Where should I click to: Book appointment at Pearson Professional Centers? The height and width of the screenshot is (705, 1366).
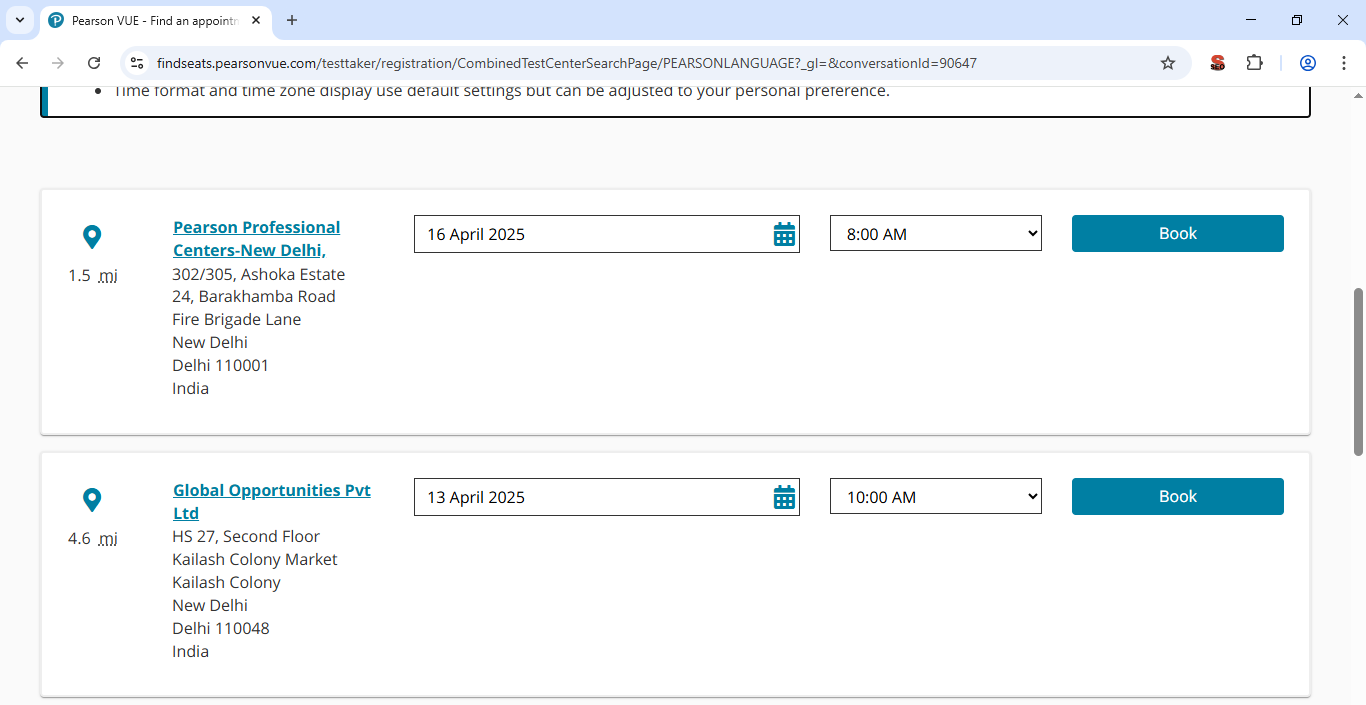[x=1177, y=233]
